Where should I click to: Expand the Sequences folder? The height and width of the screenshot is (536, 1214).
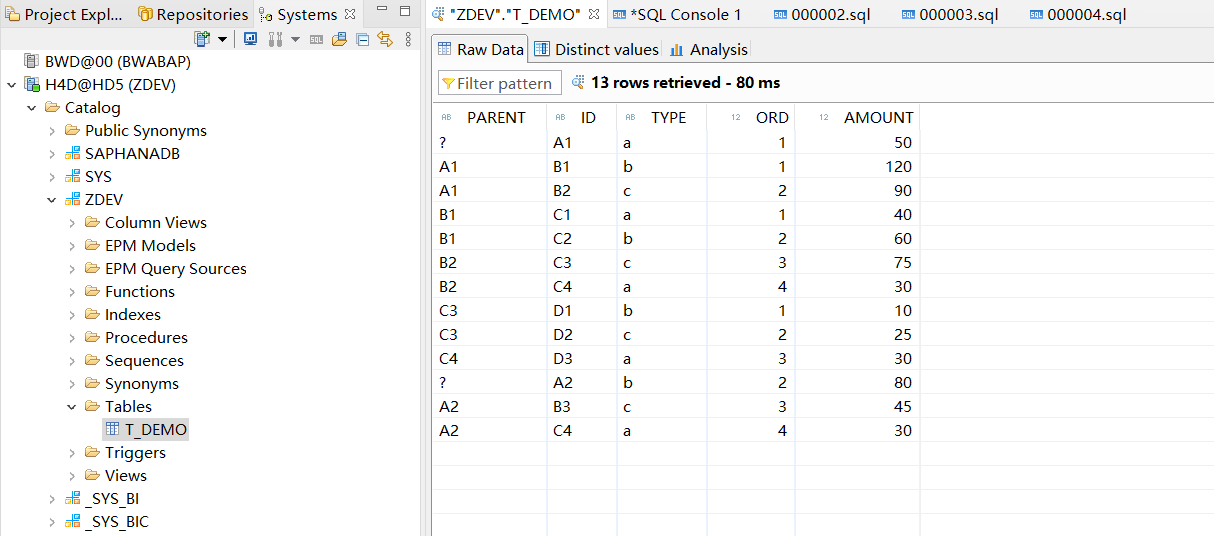click(x=72, y=361)
